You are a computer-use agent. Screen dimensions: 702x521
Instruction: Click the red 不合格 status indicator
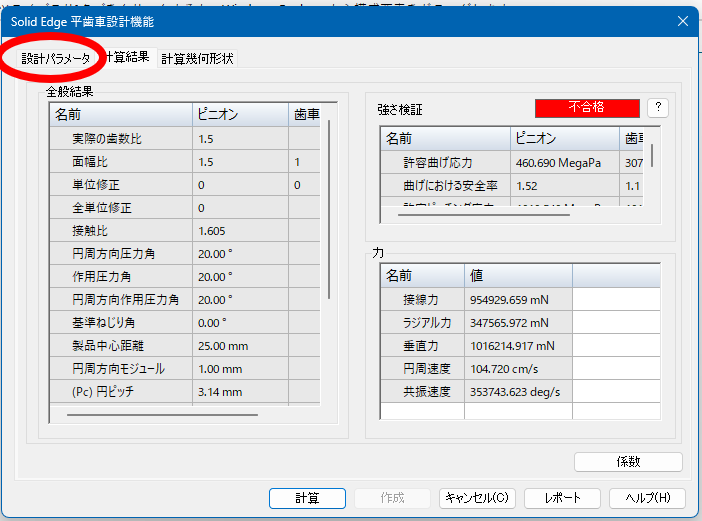pos(587,107)
